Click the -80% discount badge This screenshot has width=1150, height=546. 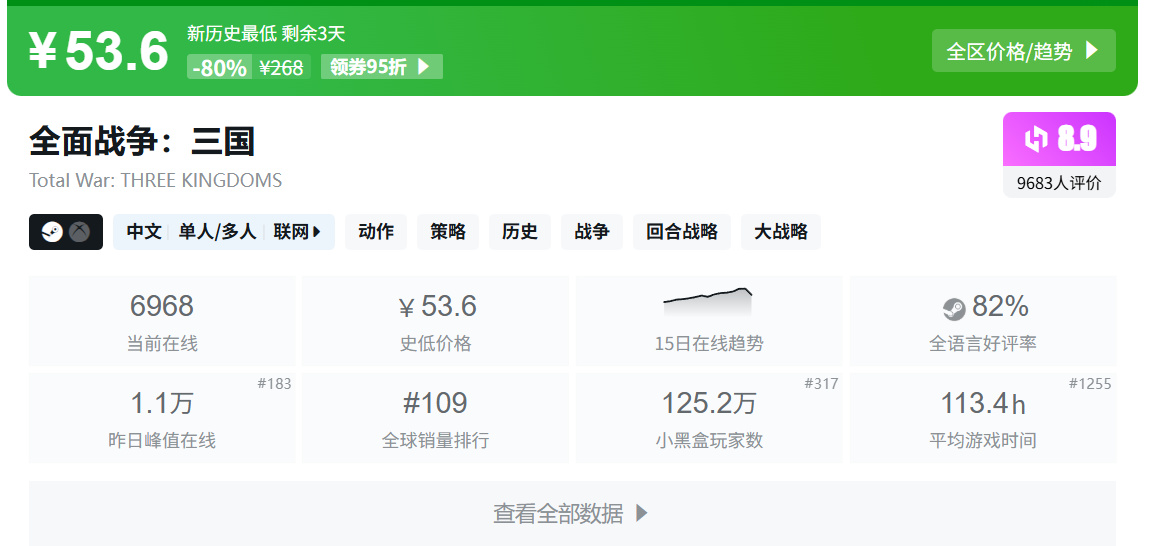219,68
